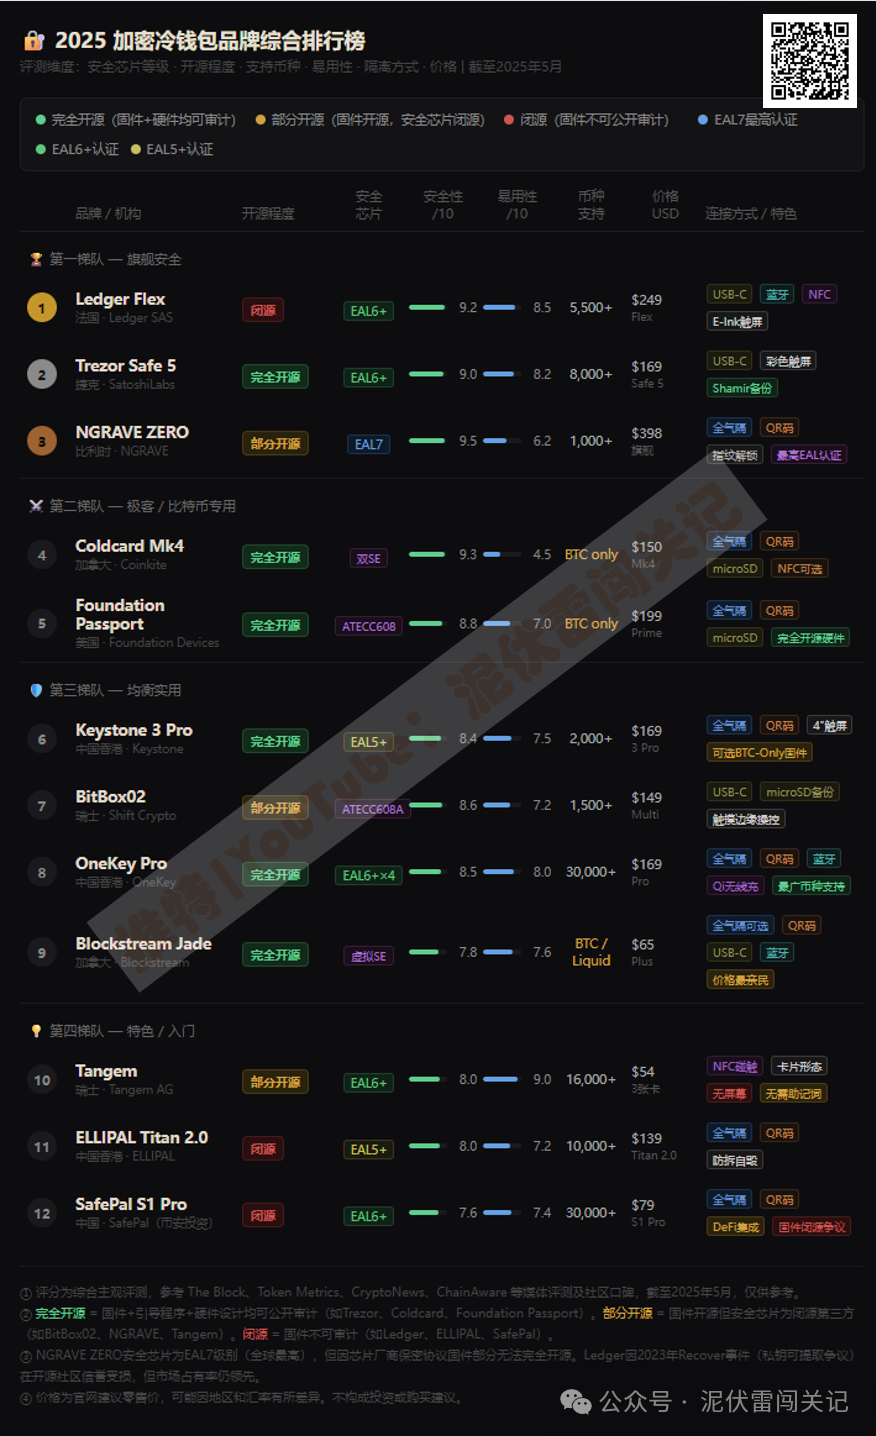Click the silver rank 2 medal icon

41,374
